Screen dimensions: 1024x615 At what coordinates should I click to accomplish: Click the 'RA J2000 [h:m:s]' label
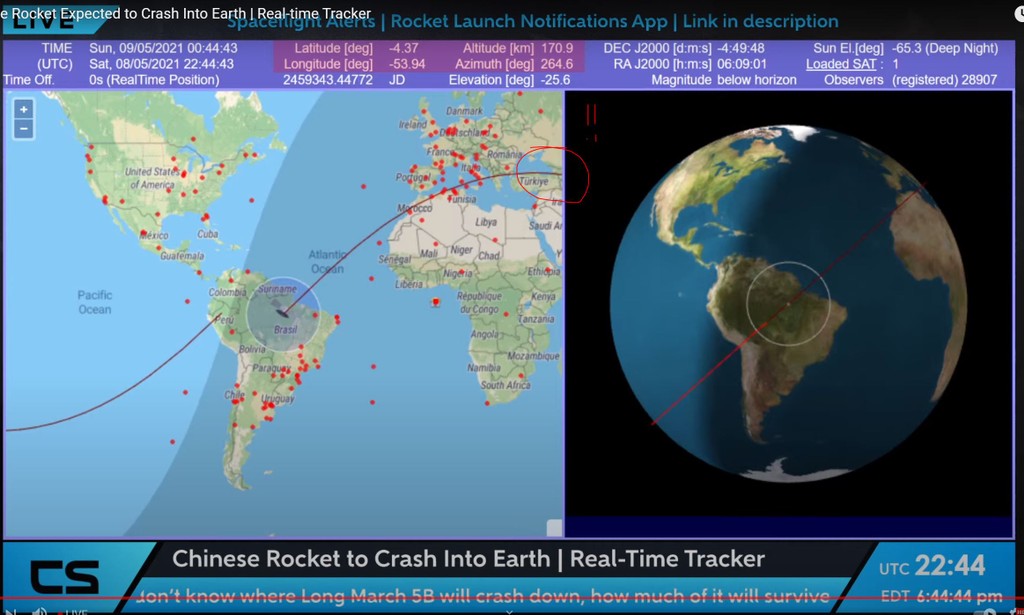coord(662,64)
